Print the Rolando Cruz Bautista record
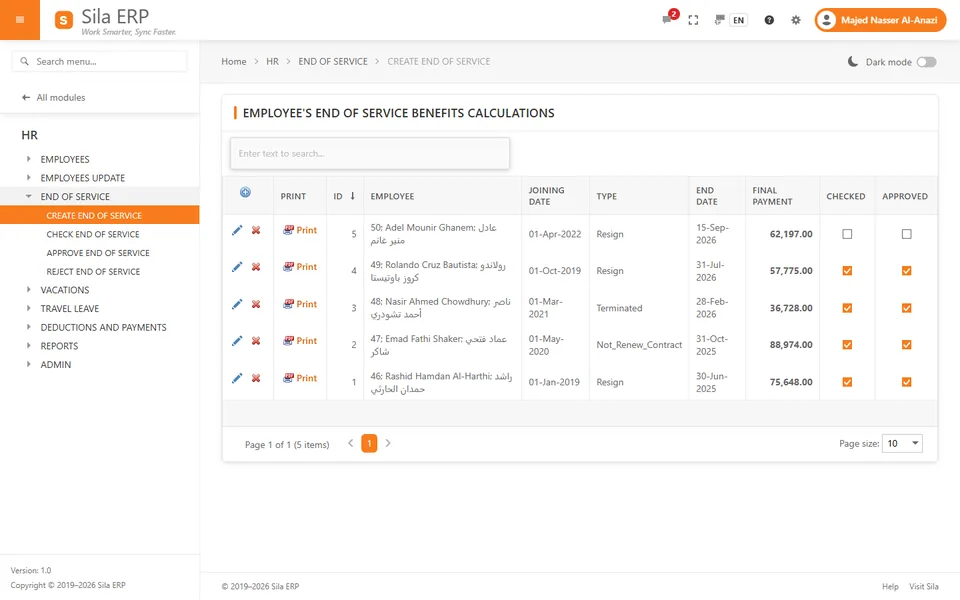The width and height of the screenshot is (960, 600). (300, 267)
